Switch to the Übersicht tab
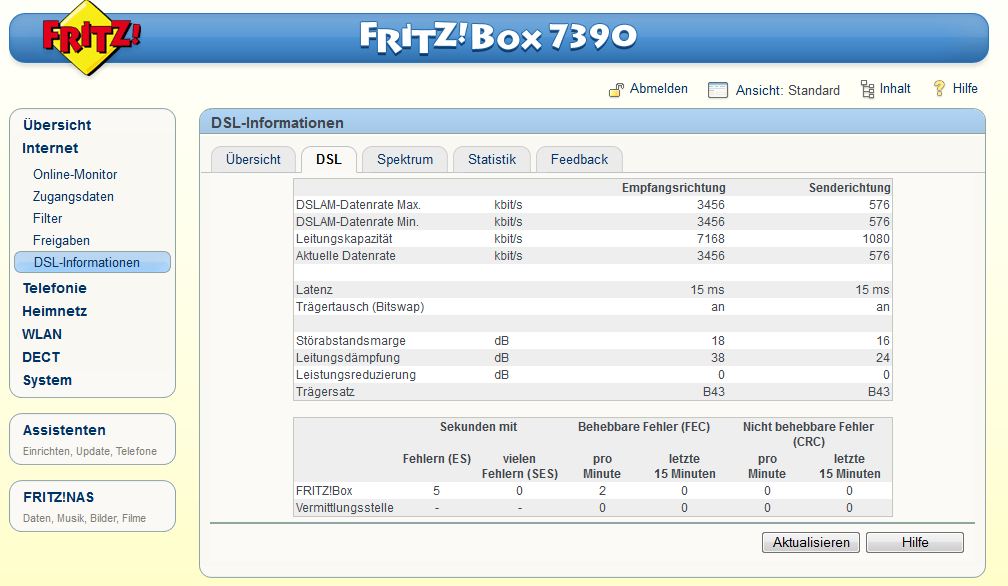Image resolution: width=1008 pixels, height=586 pixels. 253,159
